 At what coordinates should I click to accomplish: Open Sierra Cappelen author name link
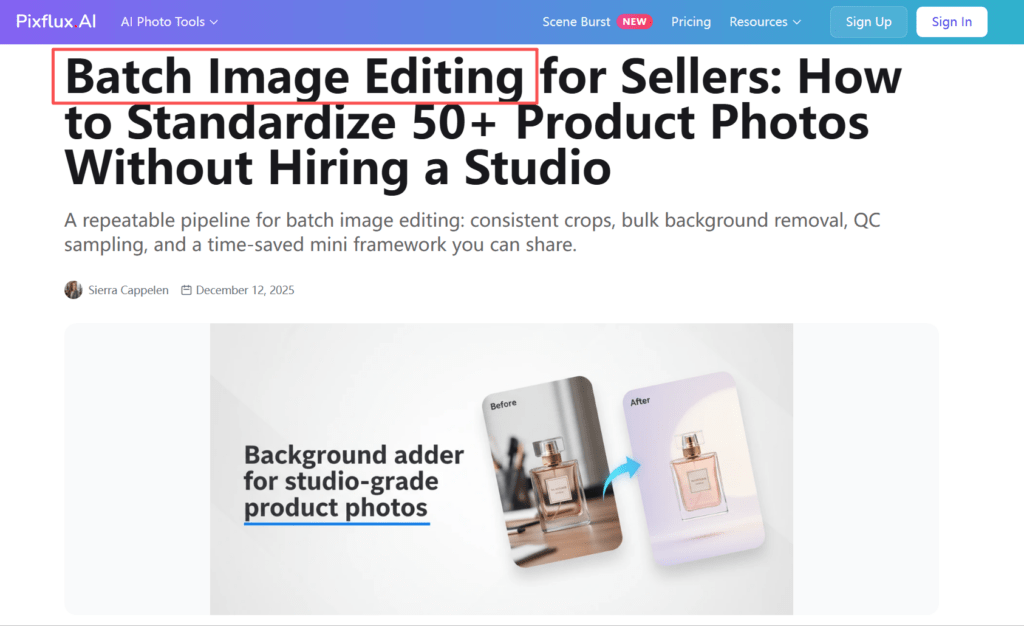[x=128, y=290]
